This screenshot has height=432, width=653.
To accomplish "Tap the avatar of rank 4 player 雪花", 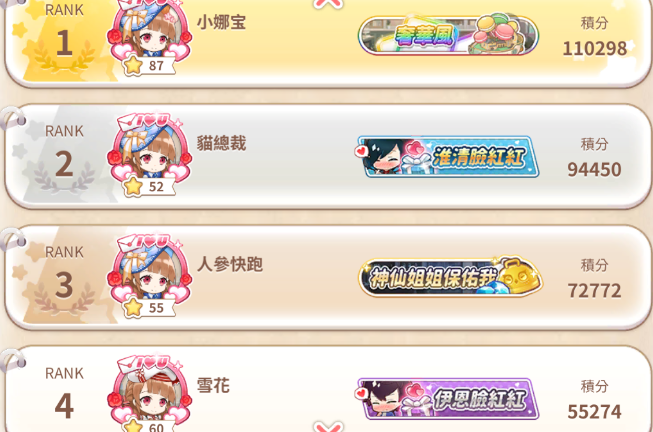I will tap(149, 392).
